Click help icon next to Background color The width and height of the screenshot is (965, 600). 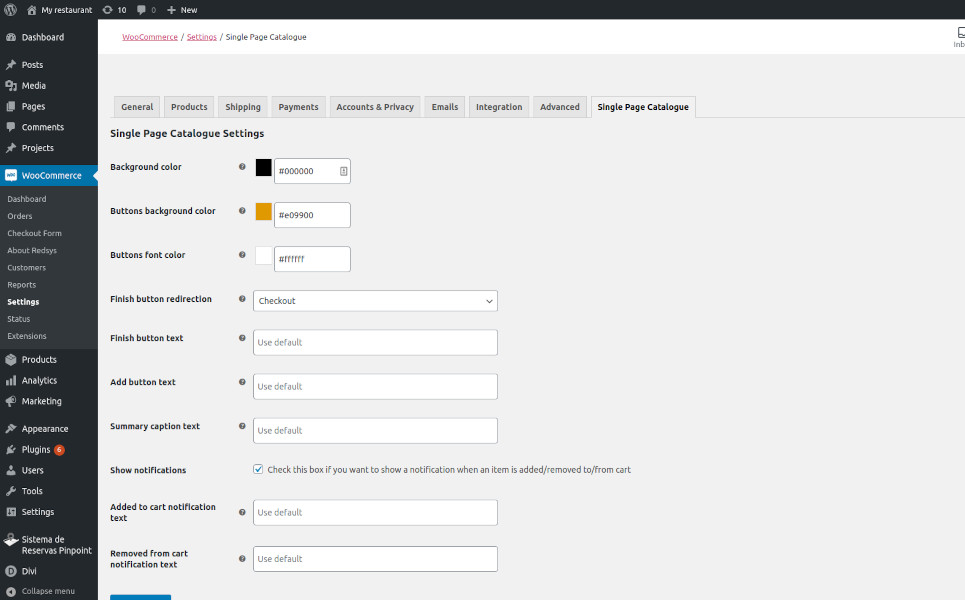(x=242, y=167)
